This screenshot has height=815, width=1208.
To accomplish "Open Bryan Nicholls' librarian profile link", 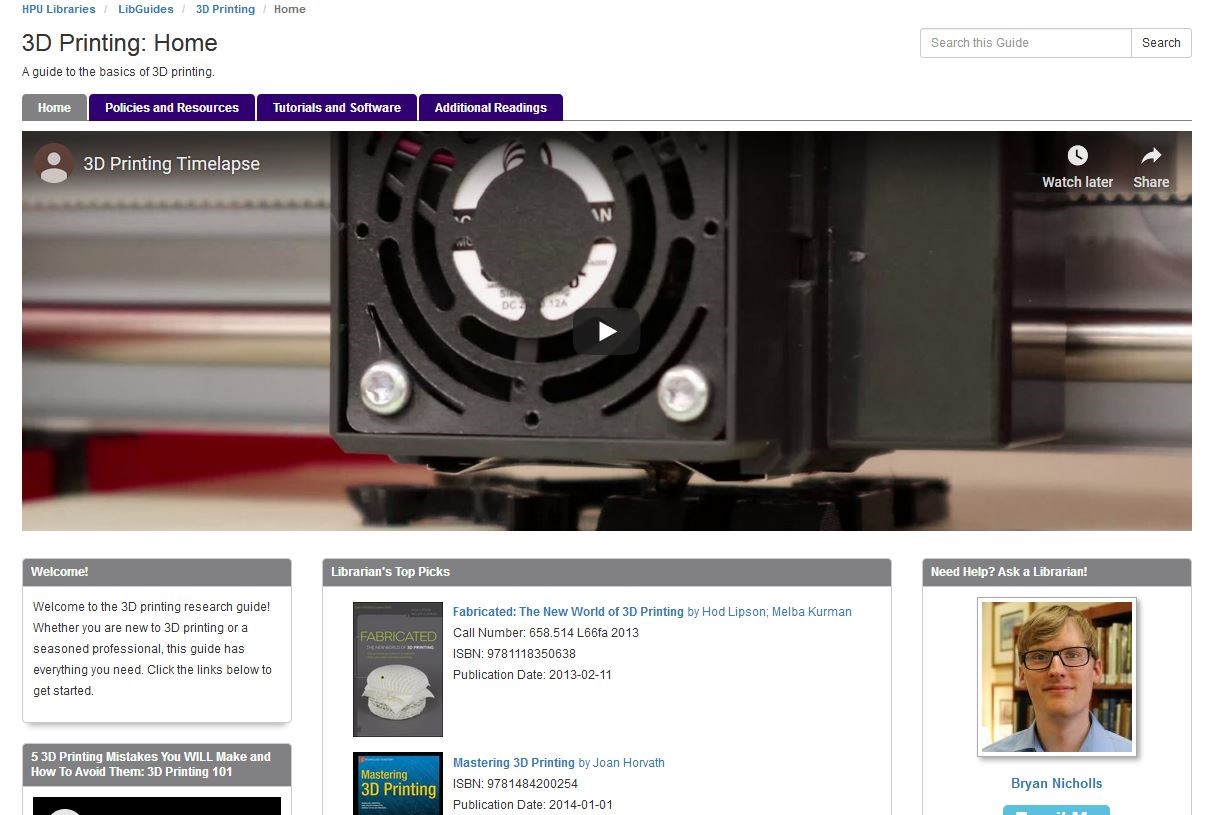I will pyautogui.click(x=1056, y=784).
